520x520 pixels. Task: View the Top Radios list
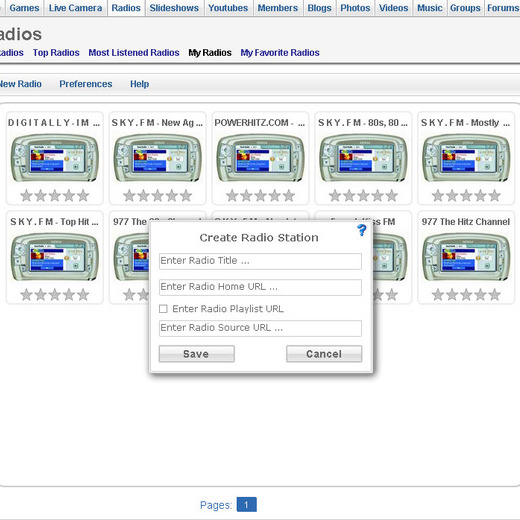click(x=56, y=53)
